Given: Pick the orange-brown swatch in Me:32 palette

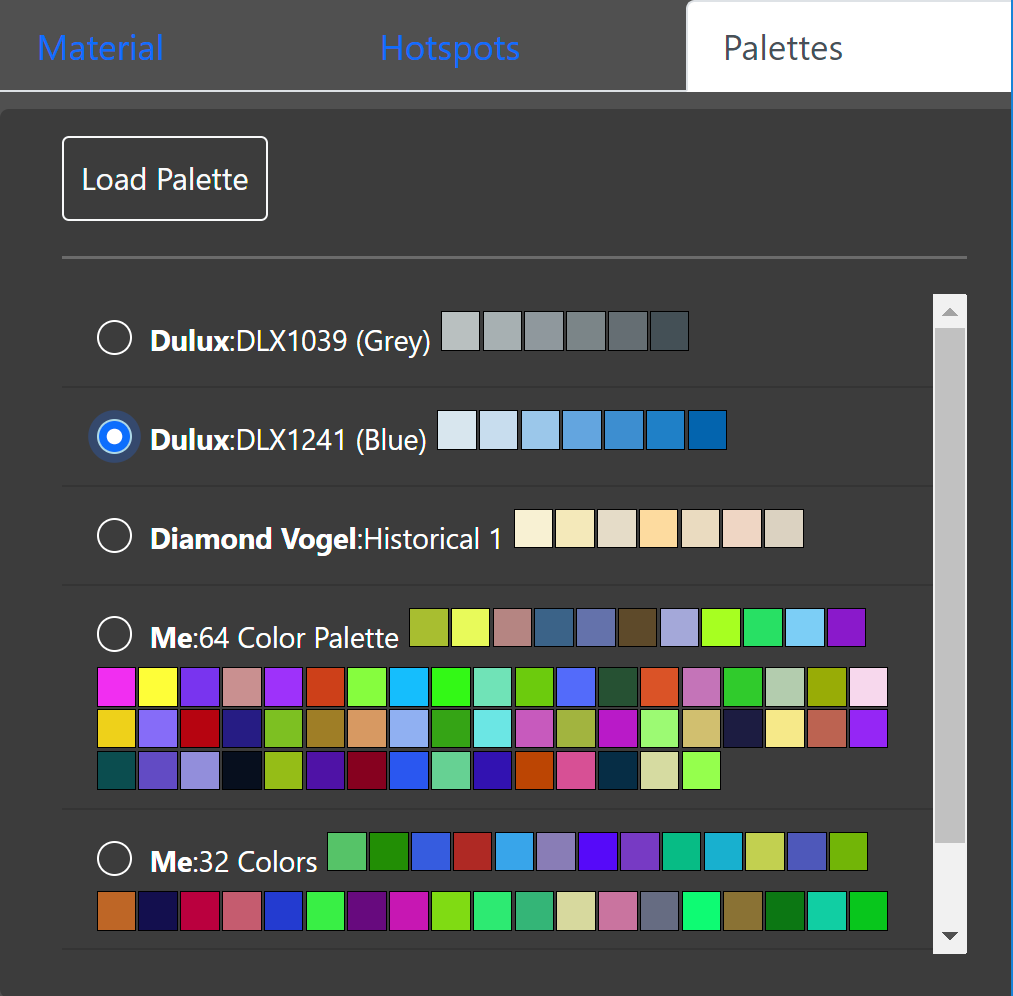Looking at the screenshot, I should pos(116,911).
